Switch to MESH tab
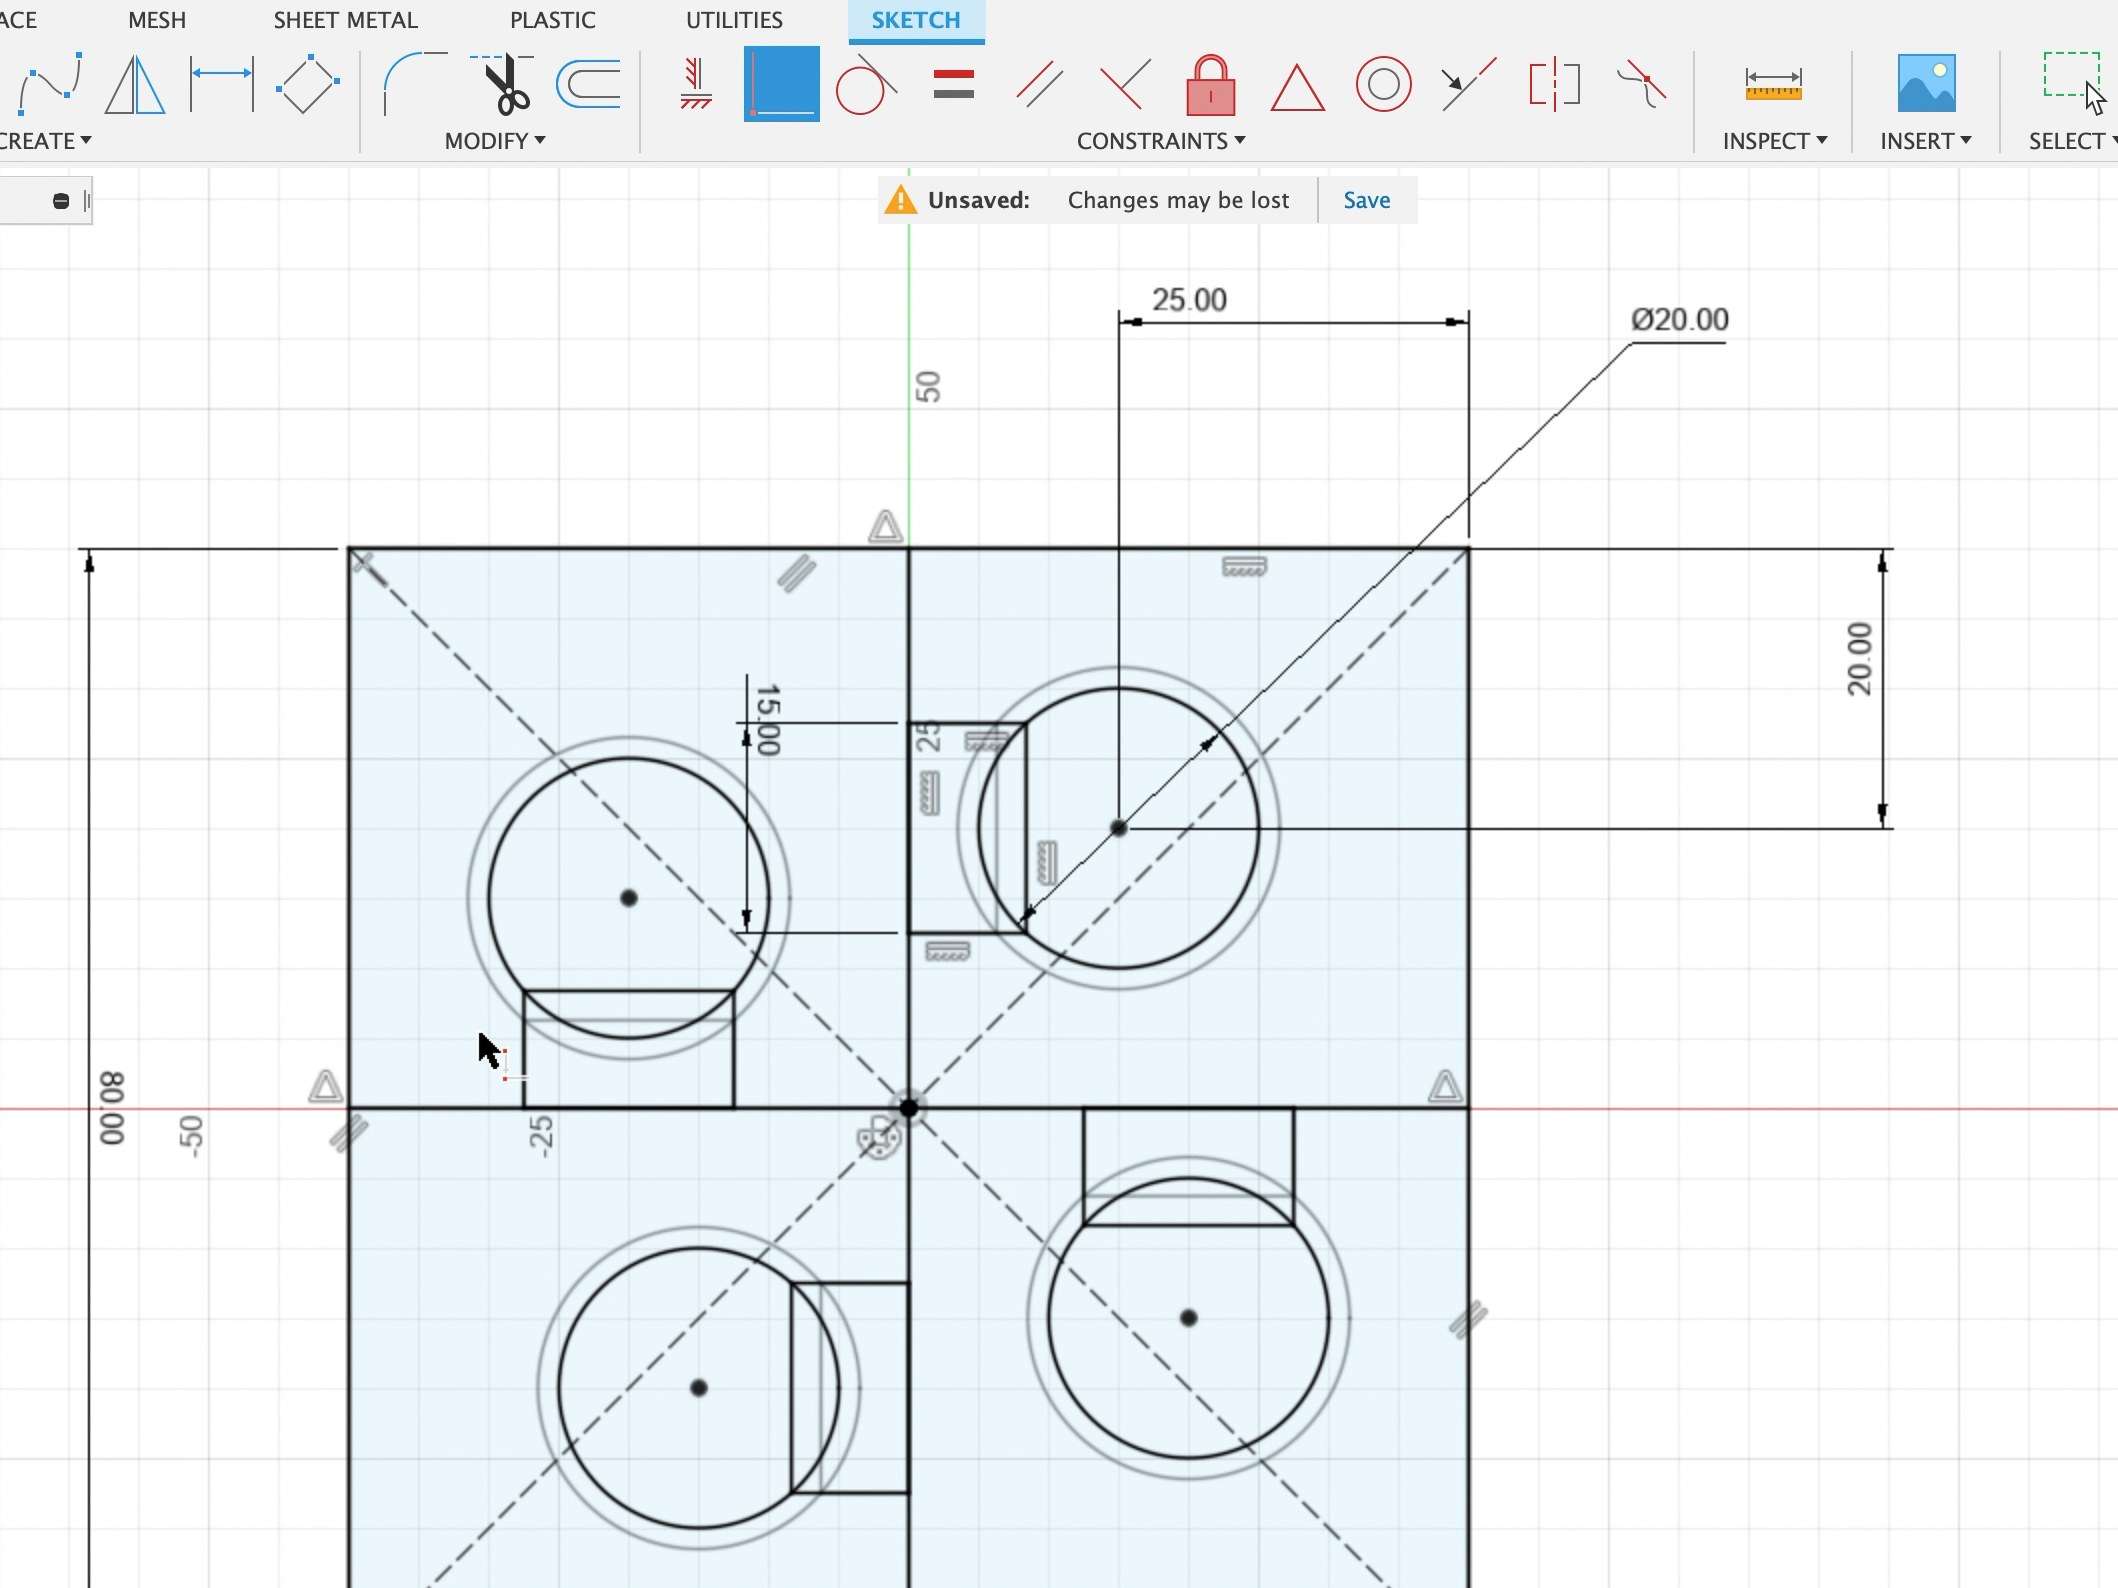Image resolution: width=2118 pixels, height=1588 pixels. coord(157,18)
